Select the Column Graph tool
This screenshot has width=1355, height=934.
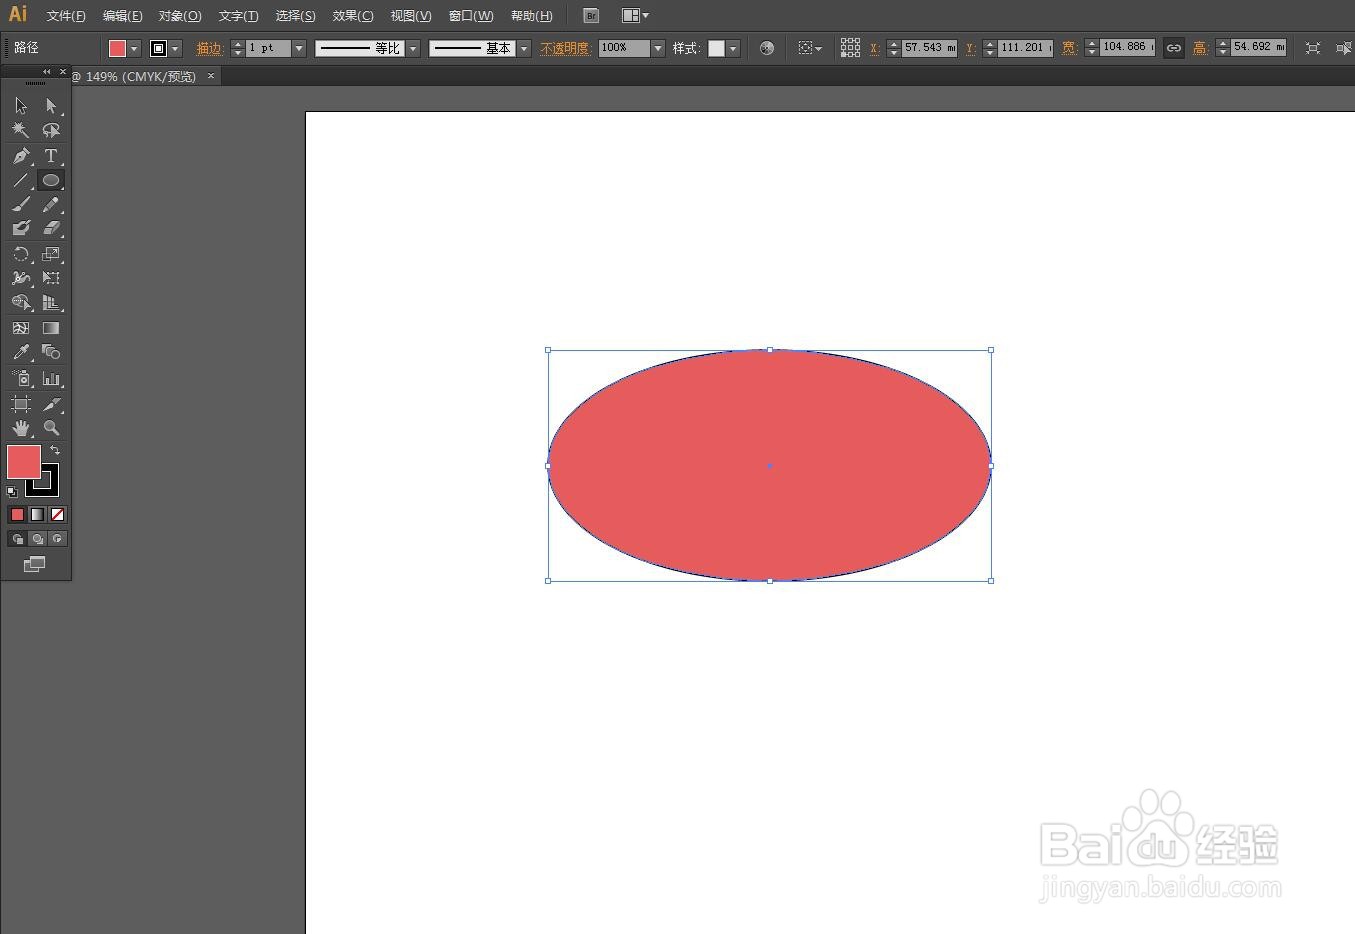[51, 378]
